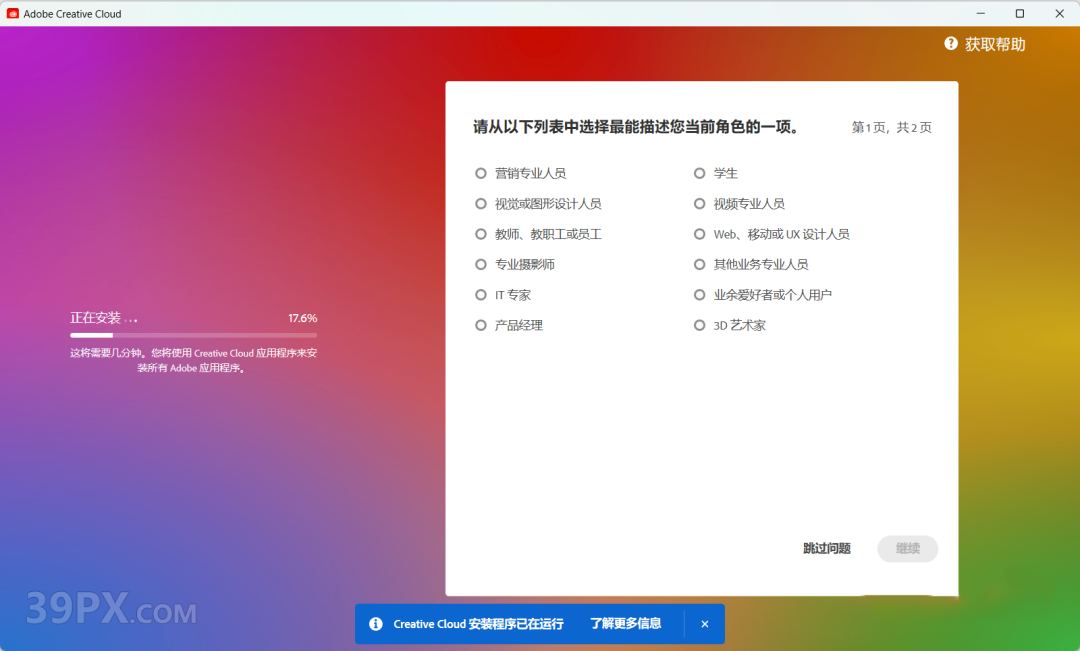Click the info icon in the blue notification

click(375, 623)
